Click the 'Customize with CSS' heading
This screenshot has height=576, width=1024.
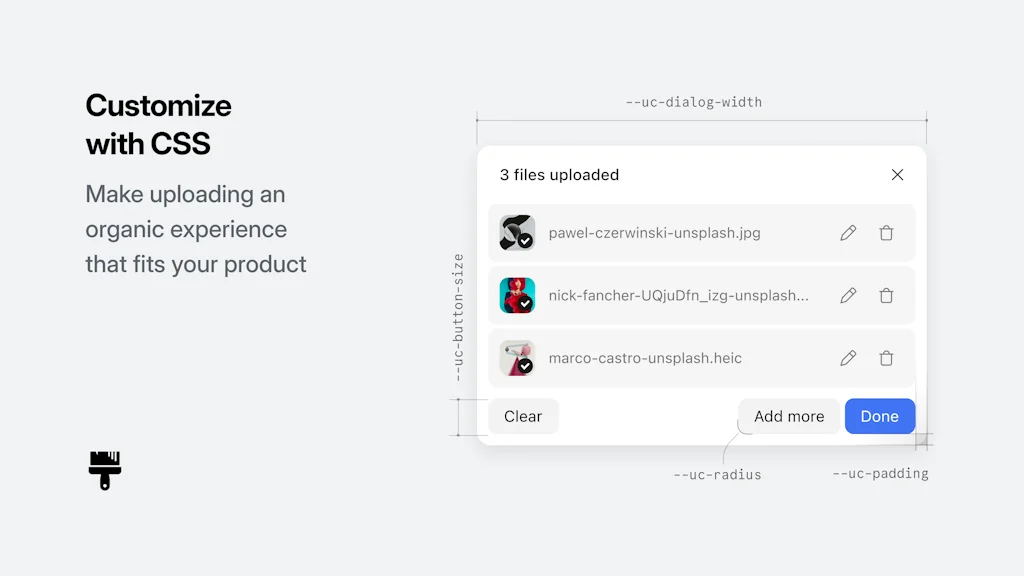coord(158,124)
